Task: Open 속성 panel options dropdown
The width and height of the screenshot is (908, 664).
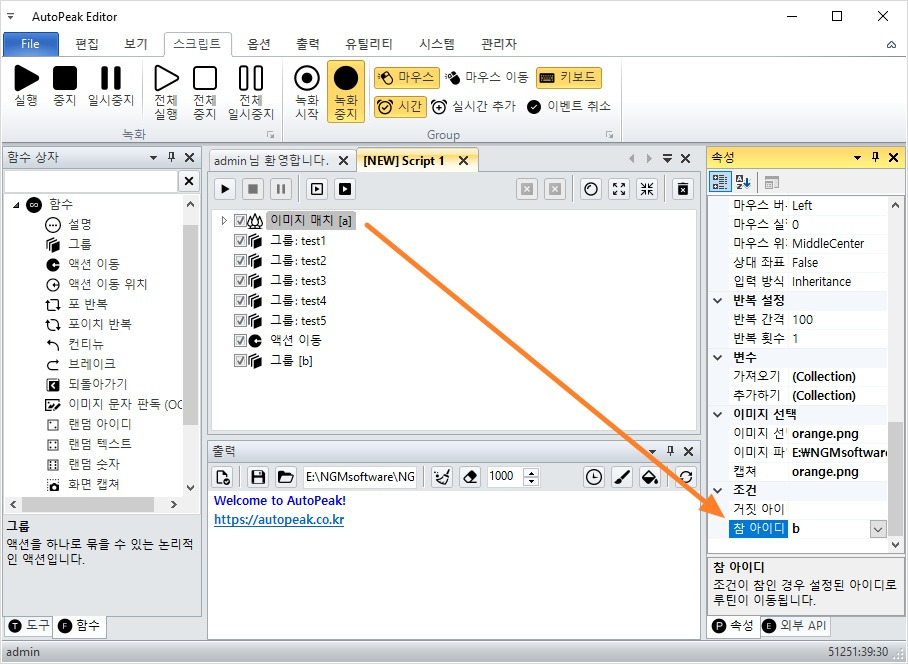Action: pos(858,157)
